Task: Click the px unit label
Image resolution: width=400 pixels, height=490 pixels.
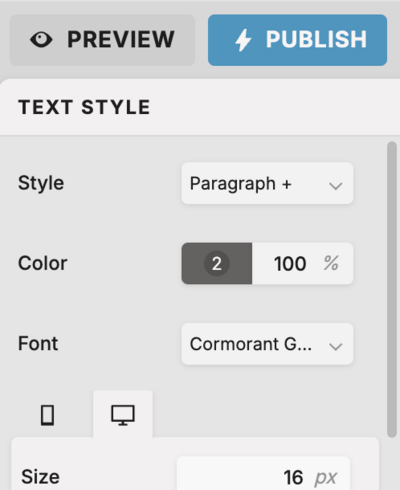Action: pos(326,478)
